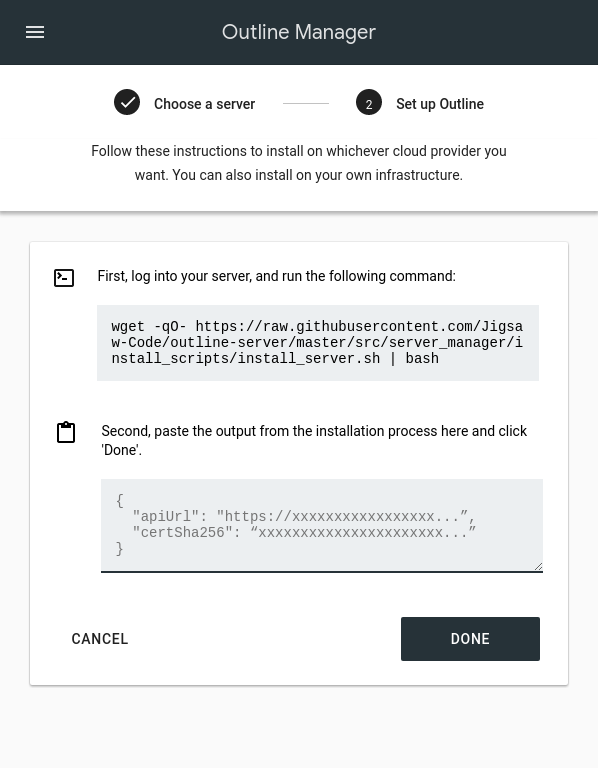Click the wget install command block
598x768 pixels.
point(318,343)
